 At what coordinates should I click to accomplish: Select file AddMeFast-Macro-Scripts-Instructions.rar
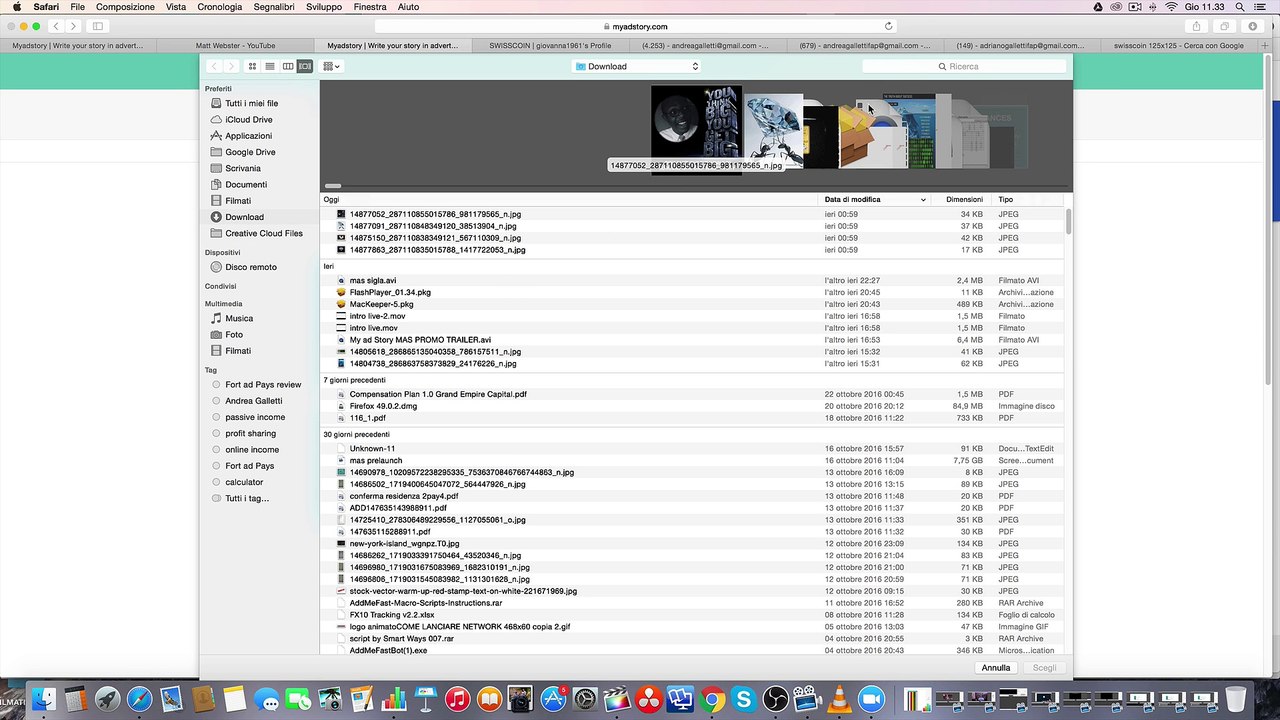tap(426, 603)
